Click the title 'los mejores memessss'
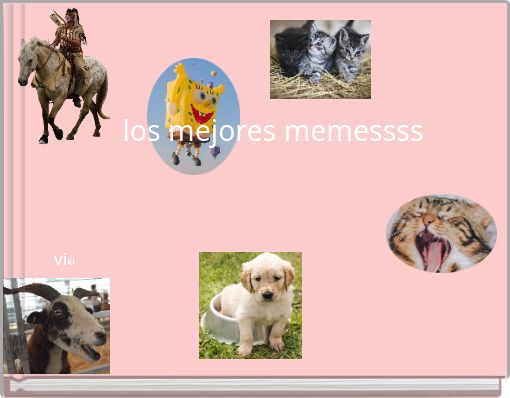This screenshot has width=510, height=398. [273, 131]
